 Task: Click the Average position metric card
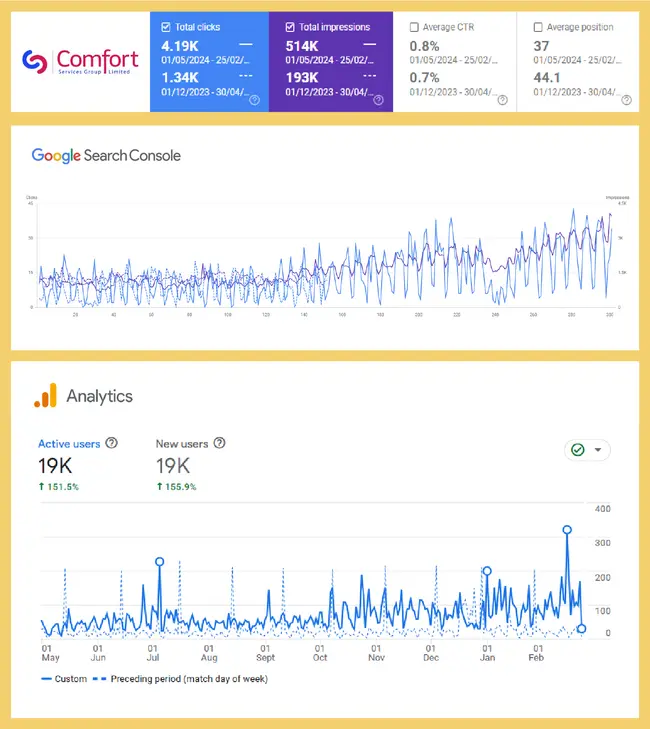(x=578, y=62)
